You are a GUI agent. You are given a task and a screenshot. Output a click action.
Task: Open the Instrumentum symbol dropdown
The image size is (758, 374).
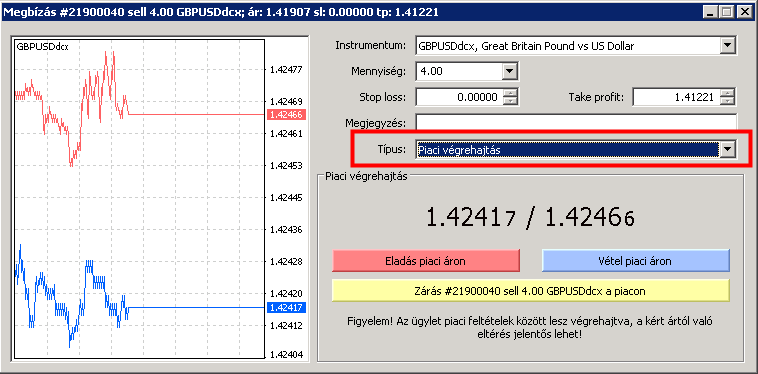pyautogui.click(x=727, y=46)
